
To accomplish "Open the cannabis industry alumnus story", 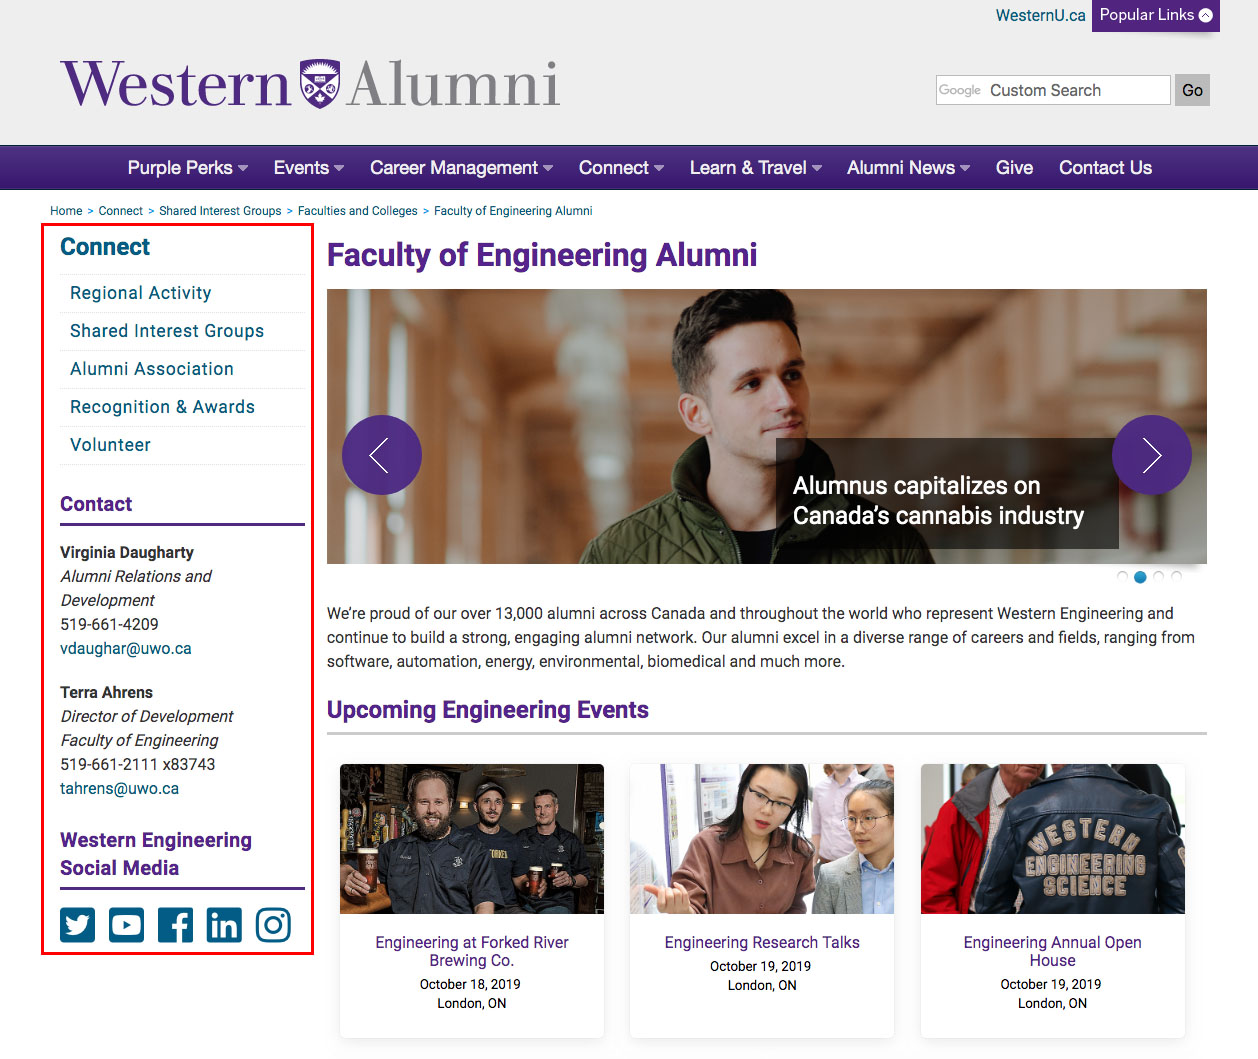I will 938,501.
